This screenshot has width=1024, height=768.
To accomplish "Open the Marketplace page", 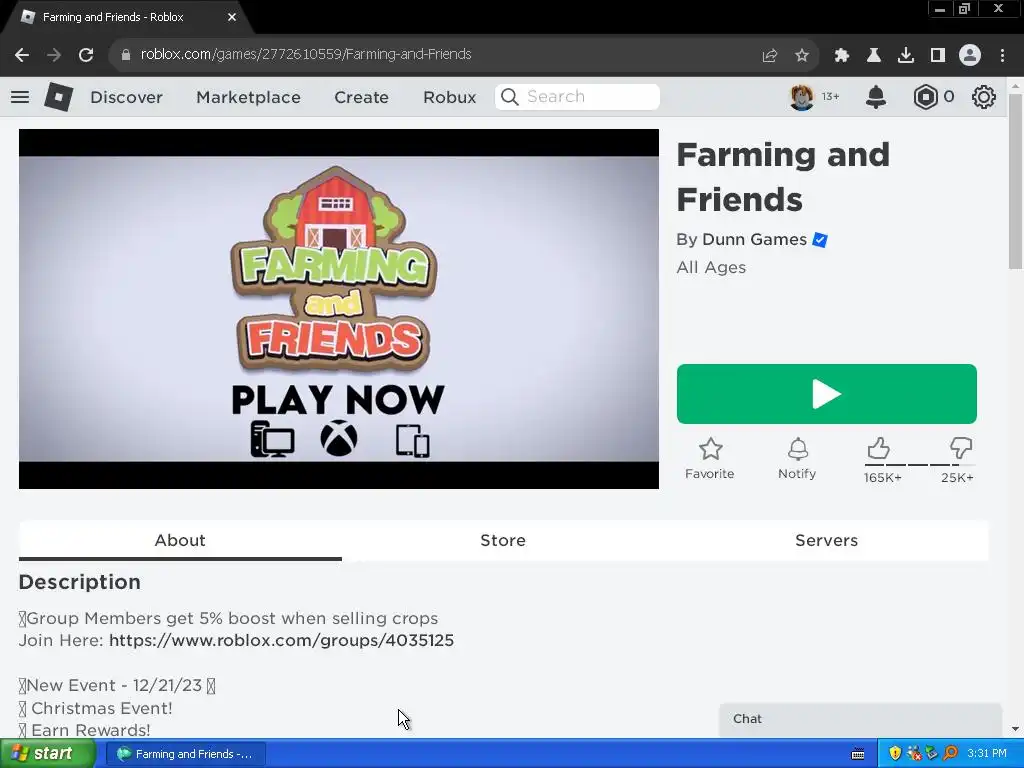I will 248,97.
